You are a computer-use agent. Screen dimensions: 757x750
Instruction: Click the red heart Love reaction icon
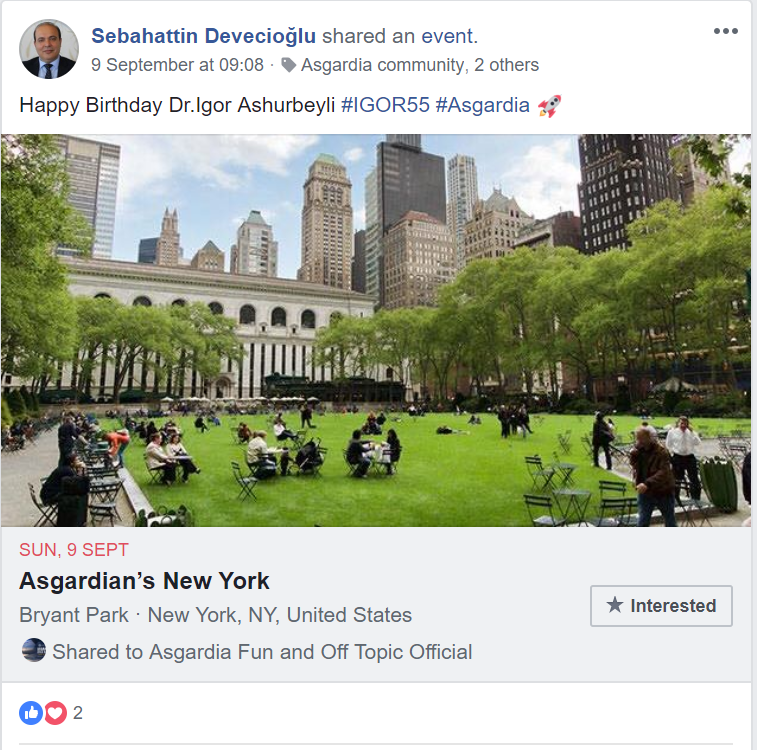point(56,713)
